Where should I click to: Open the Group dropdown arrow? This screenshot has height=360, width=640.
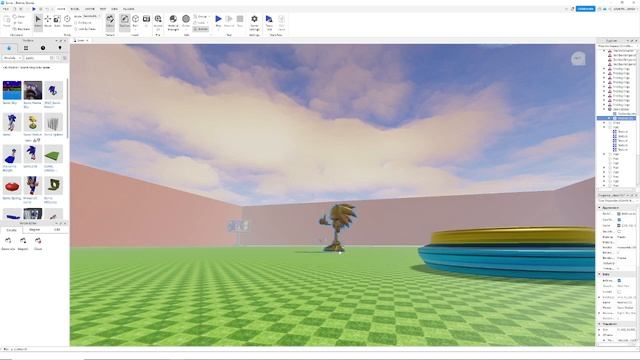pos(209,16)
